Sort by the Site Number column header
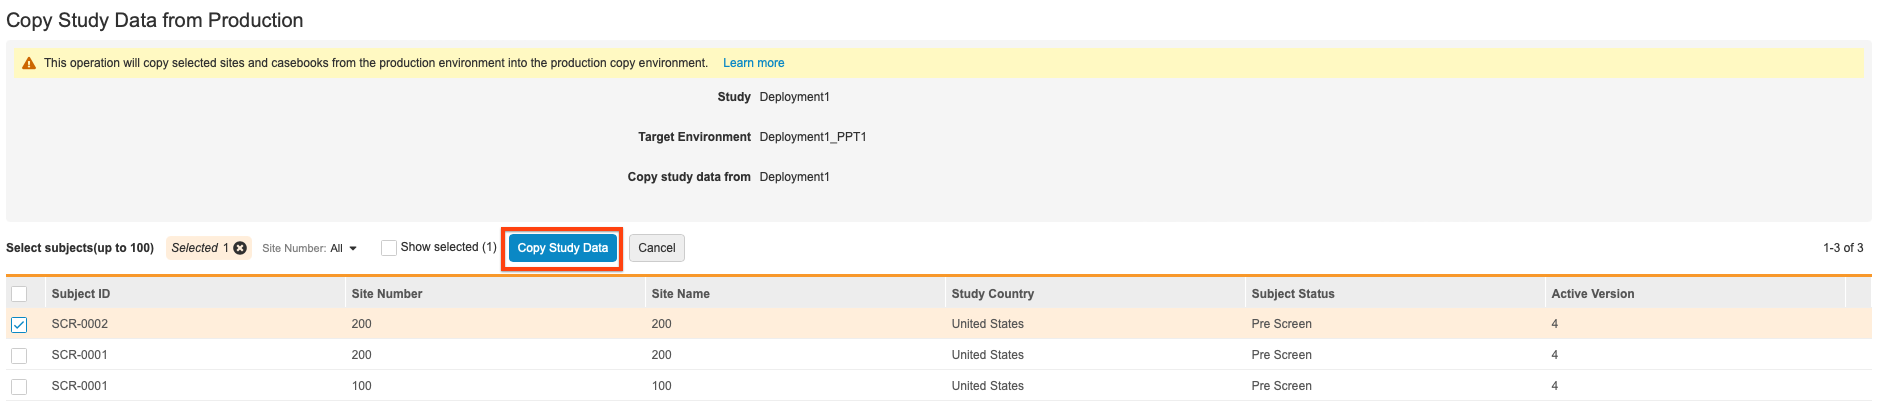The image size is (1879, 410). [387, 294]
